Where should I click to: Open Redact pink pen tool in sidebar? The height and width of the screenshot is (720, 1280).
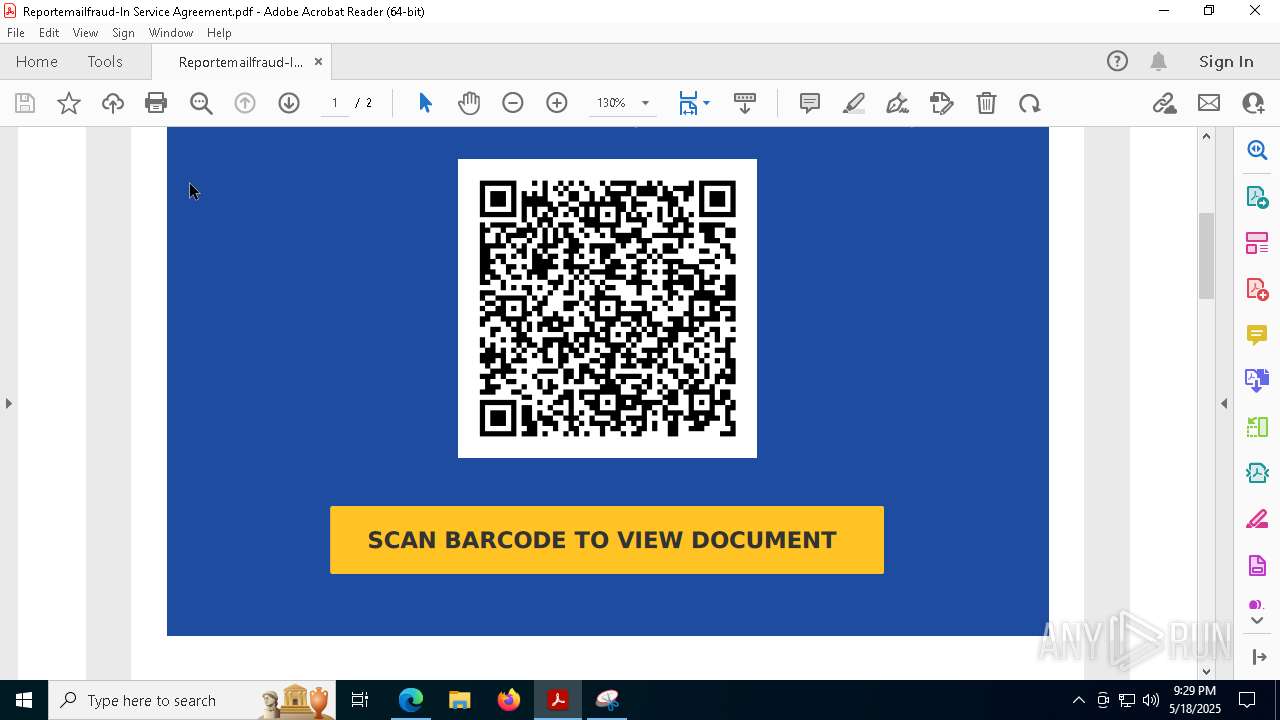[x=1257, y=519]
